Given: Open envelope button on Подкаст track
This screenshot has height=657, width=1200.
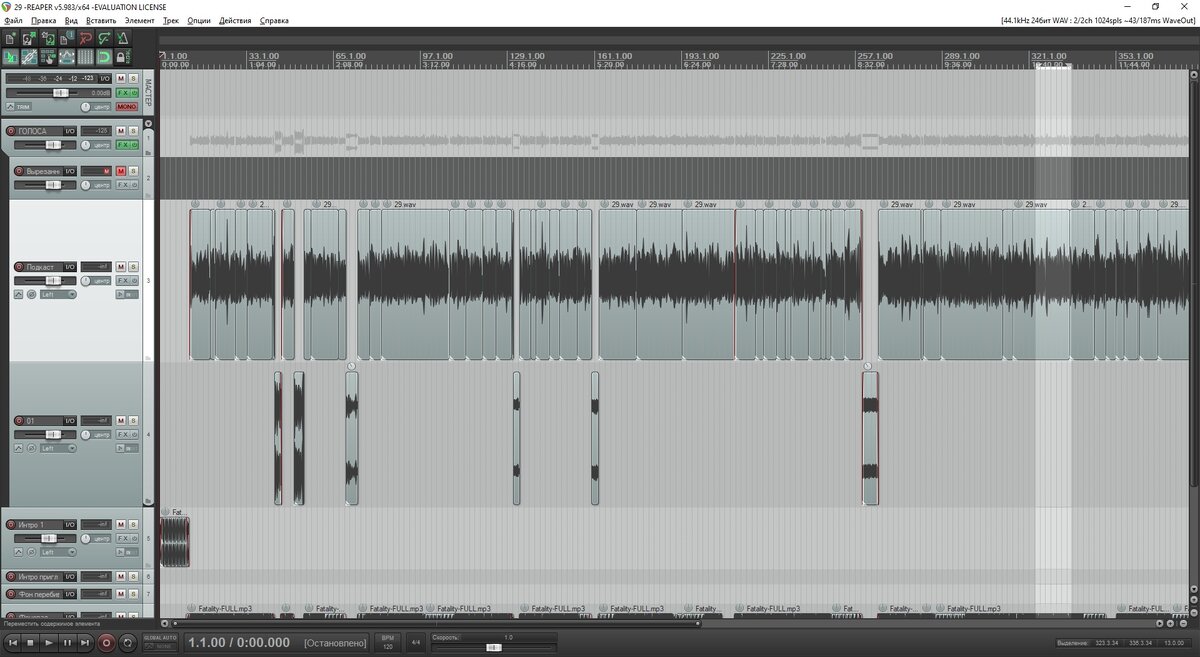Looking at the screenshot, I should point(18,295).
